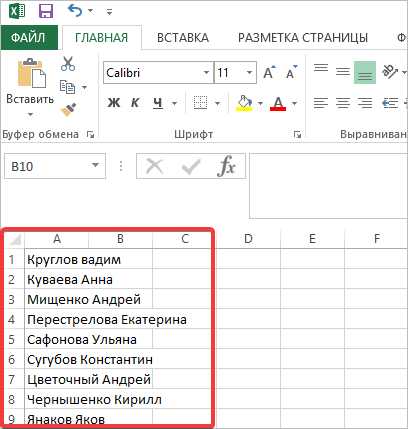
Task: Align text to middle of cell
Action: pos(343,72)
